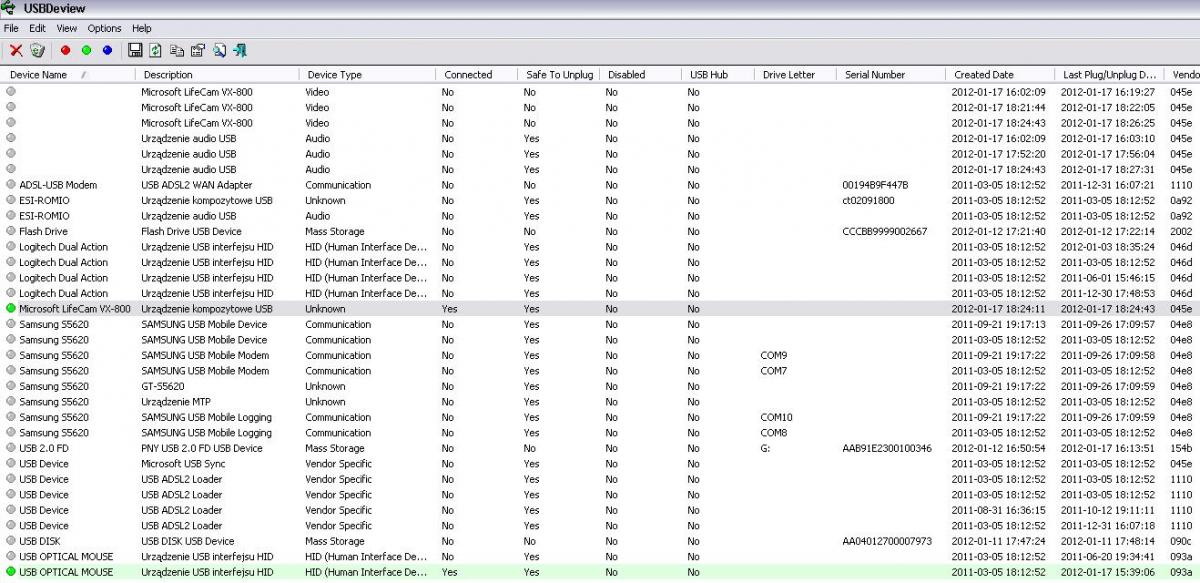Click the green dot Enable Devices icon
Screen dimensions: 1200x583
[x=86, y=50]
